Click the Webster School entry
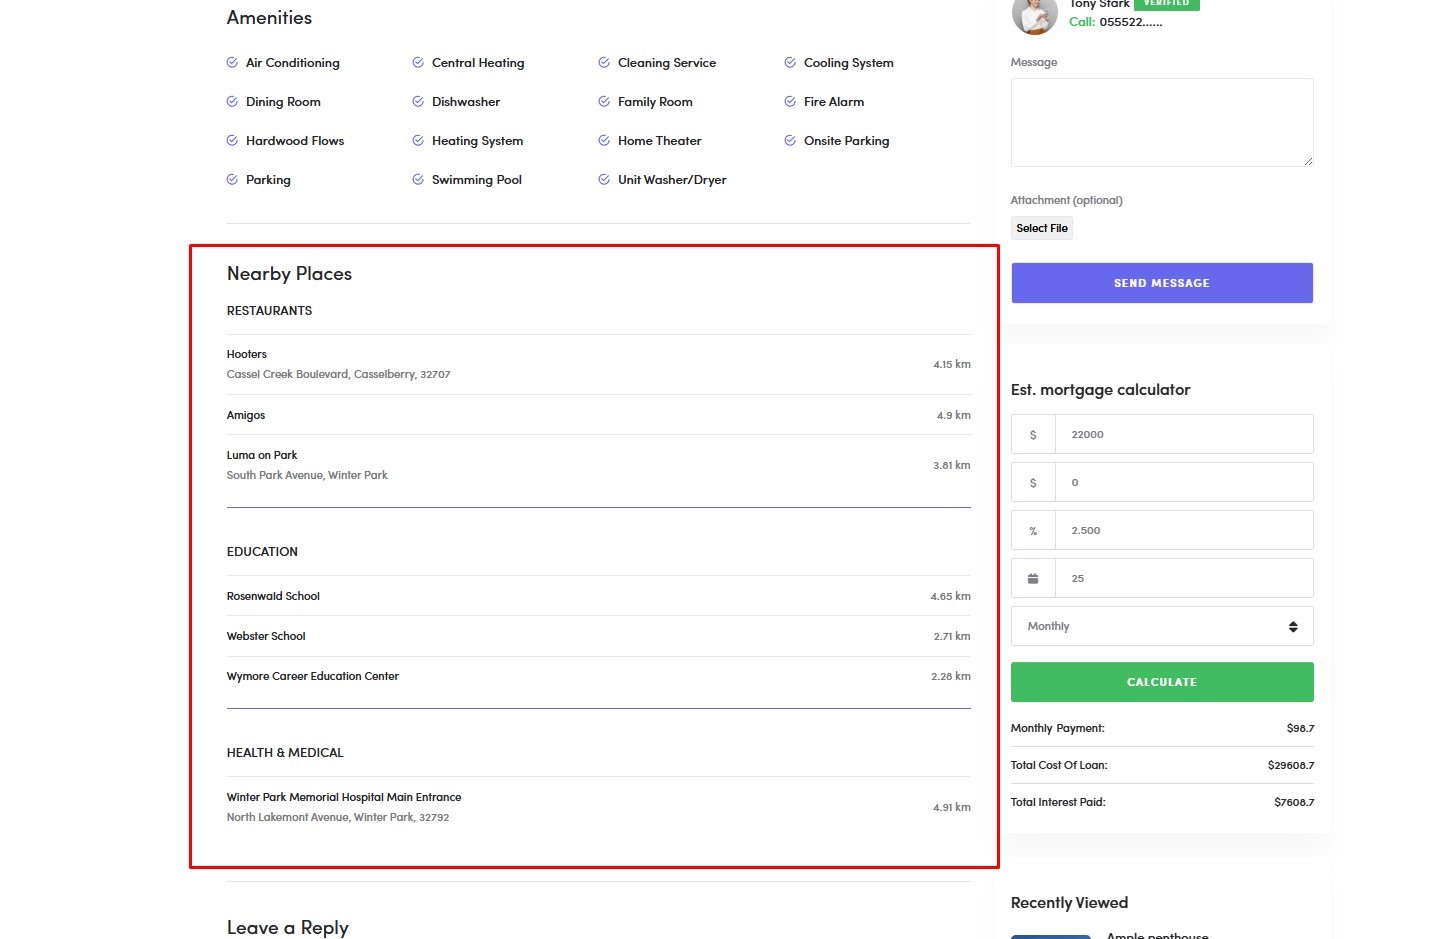Image resolution: width=1453 pixels, height=939 pixels. [598, 636]
